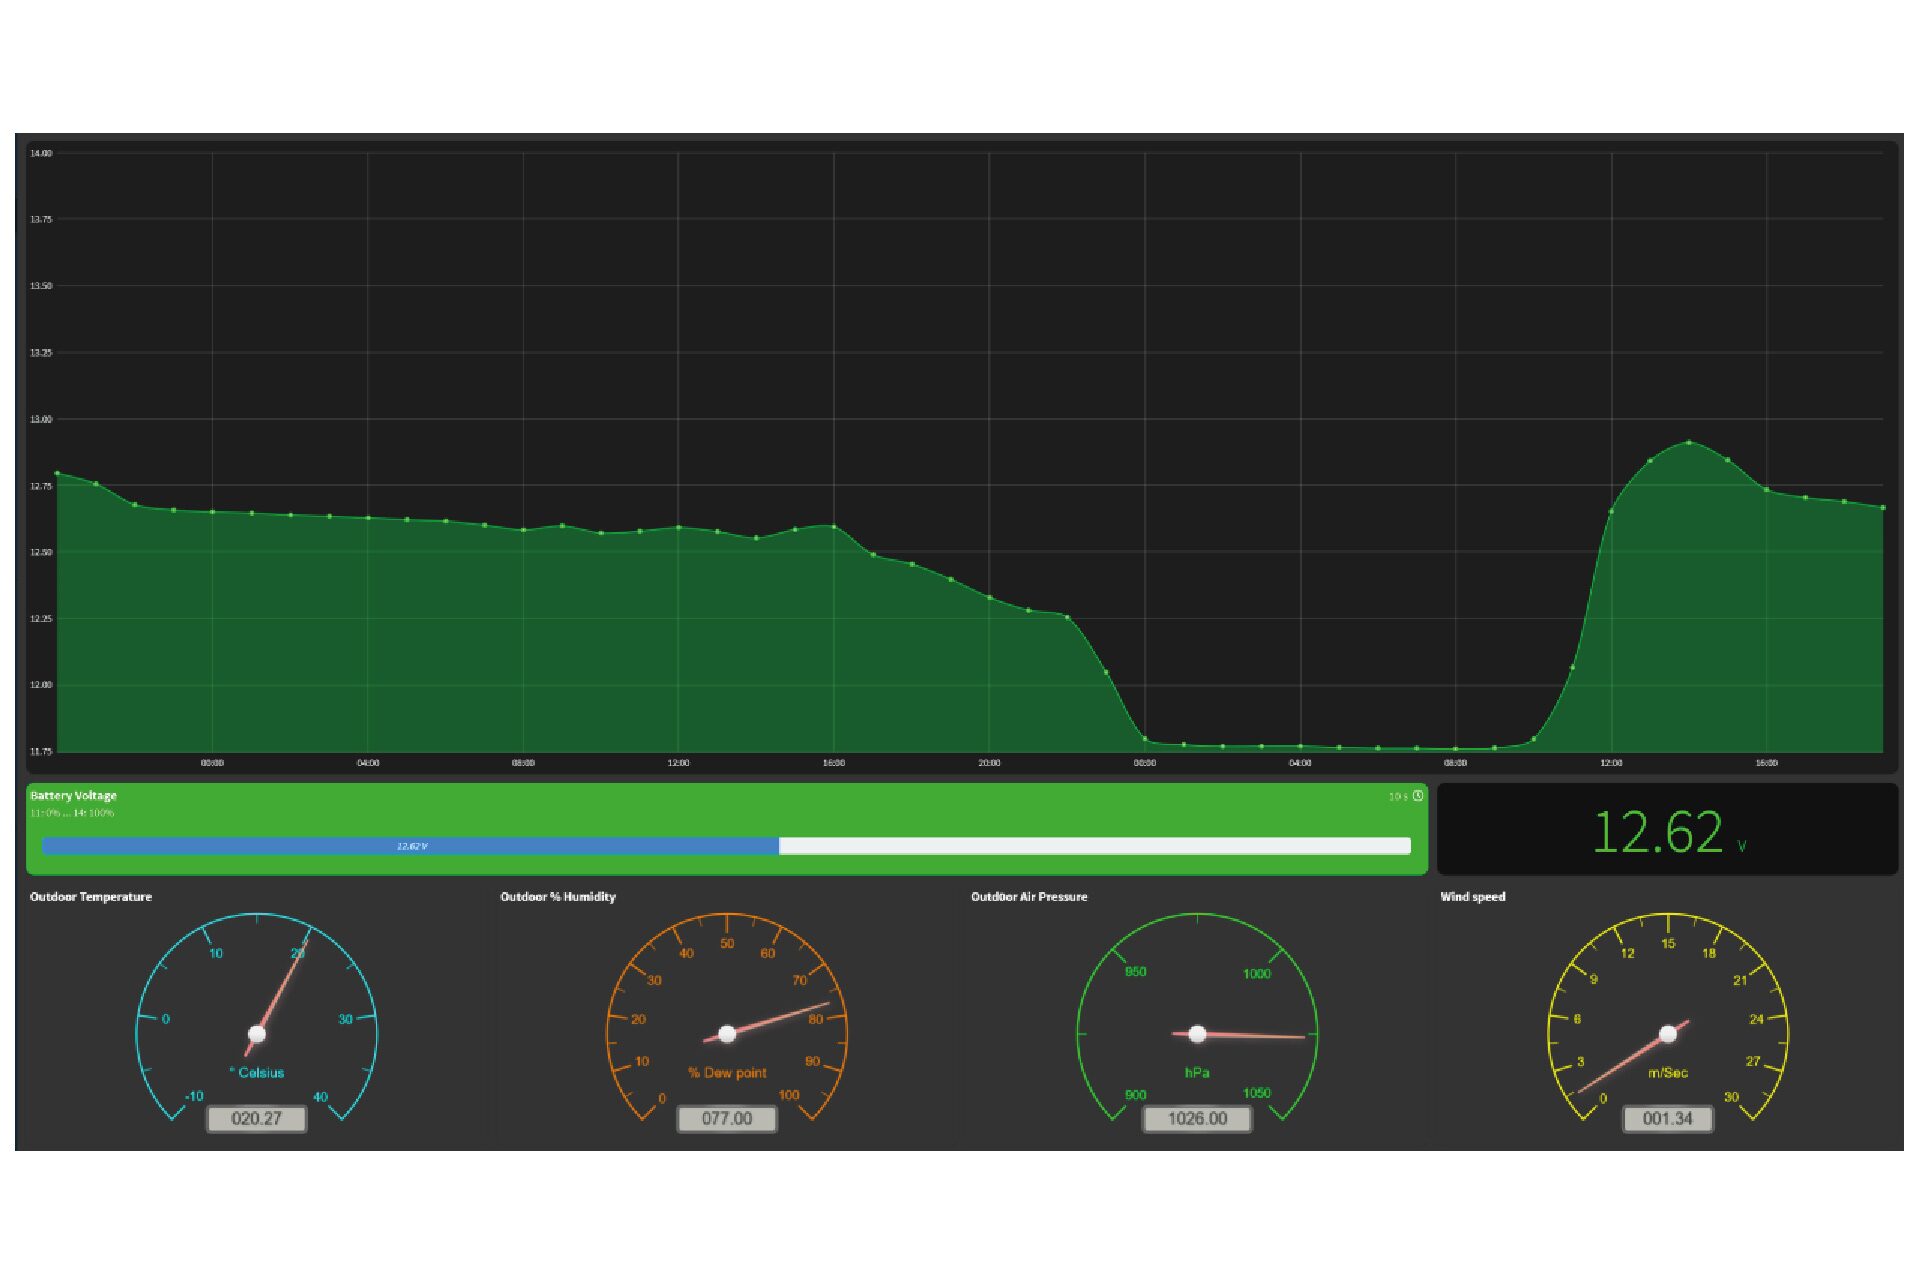
Task: Click the blue Battery Voltage progress bar
Action: [411, 846]
